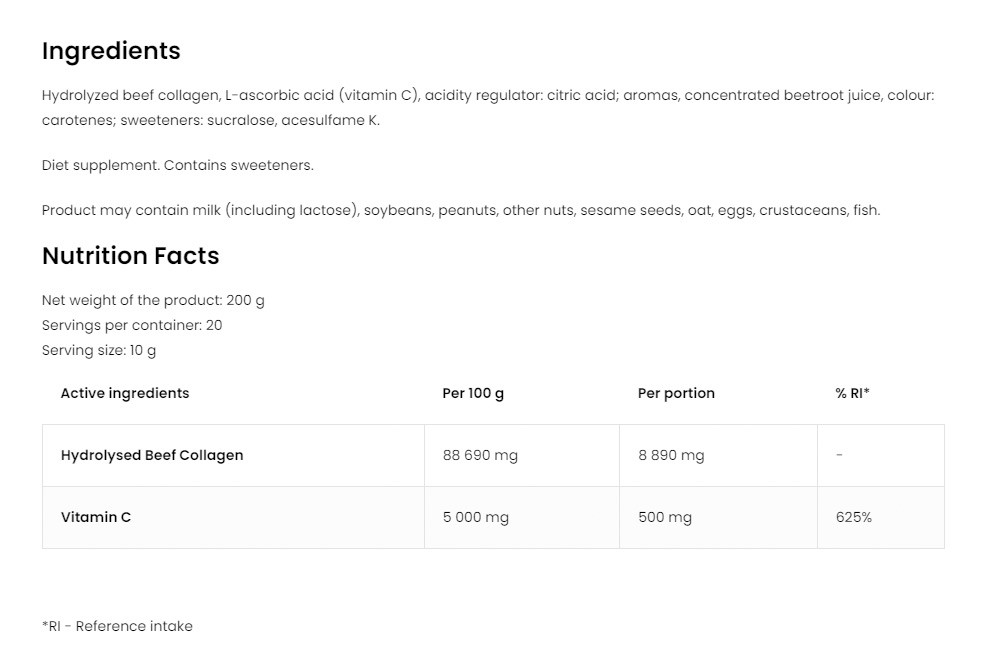Click the Diet supplement. Contains sweeteners sentence
The image size is (989, 669).
(178, 165)
